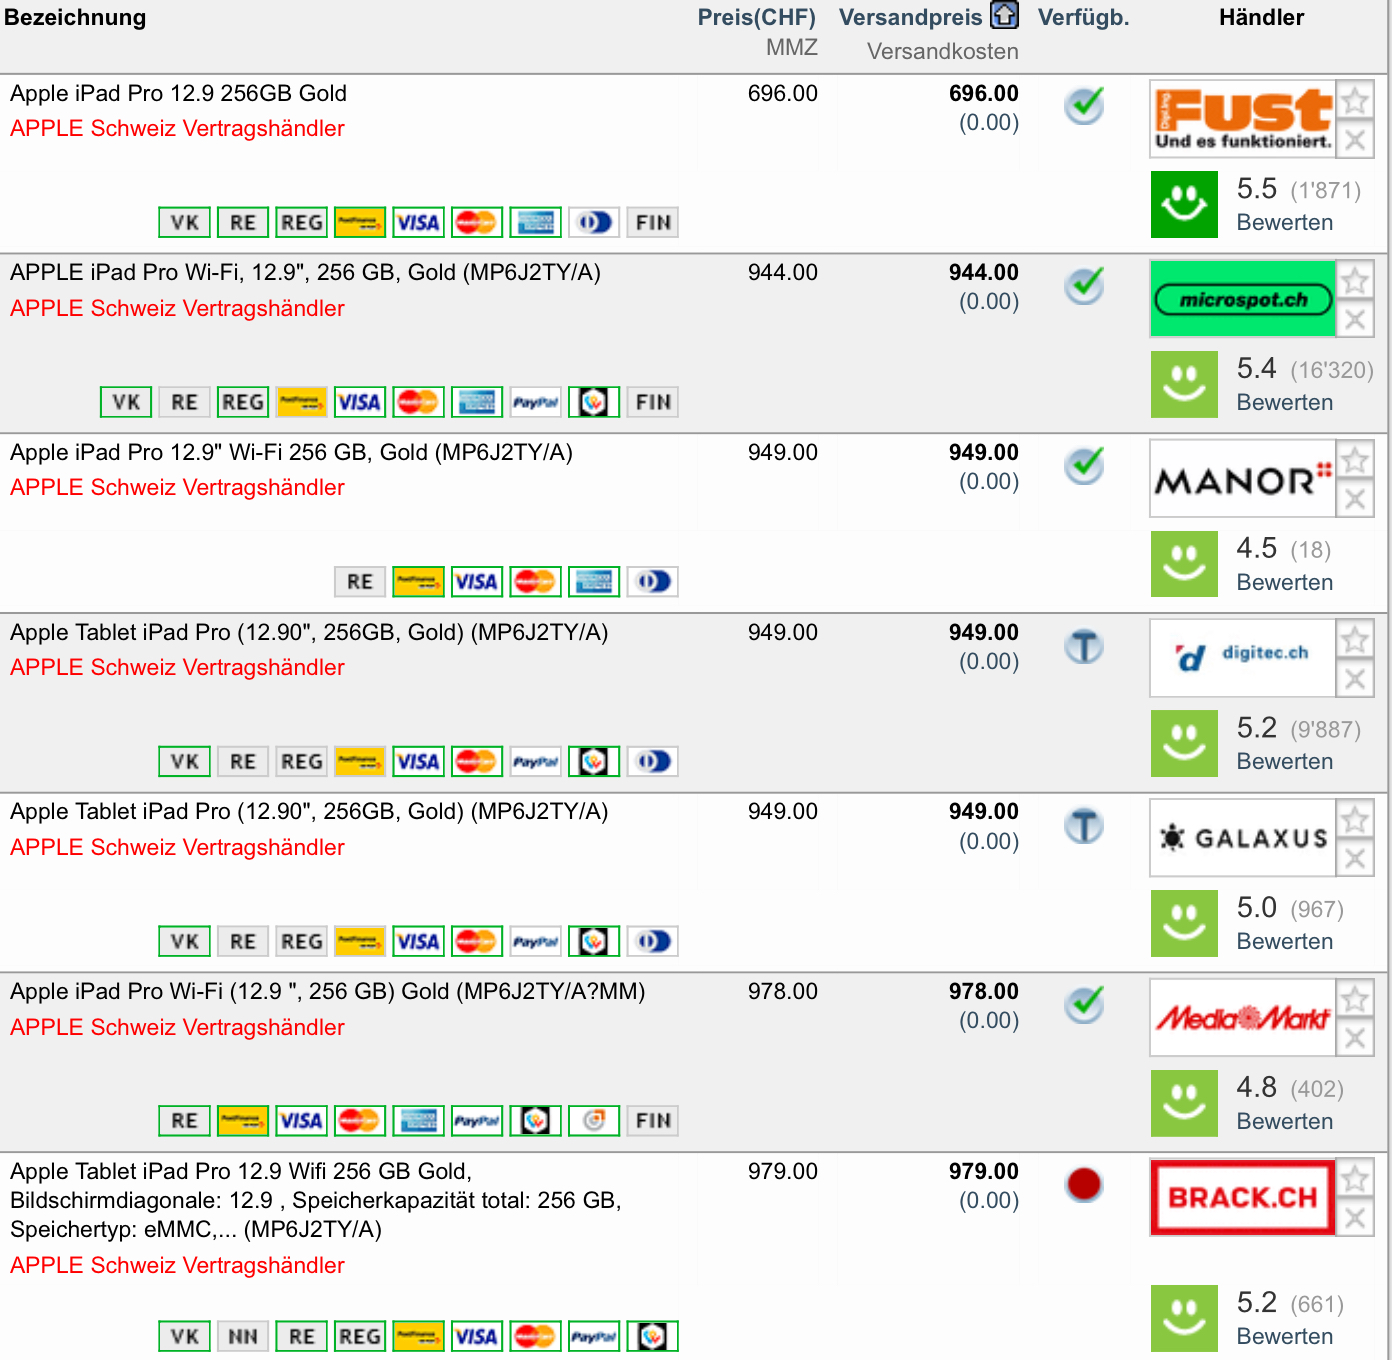Click the smiley rating icon for BRACK.CH

[x=1184, y=1318]
